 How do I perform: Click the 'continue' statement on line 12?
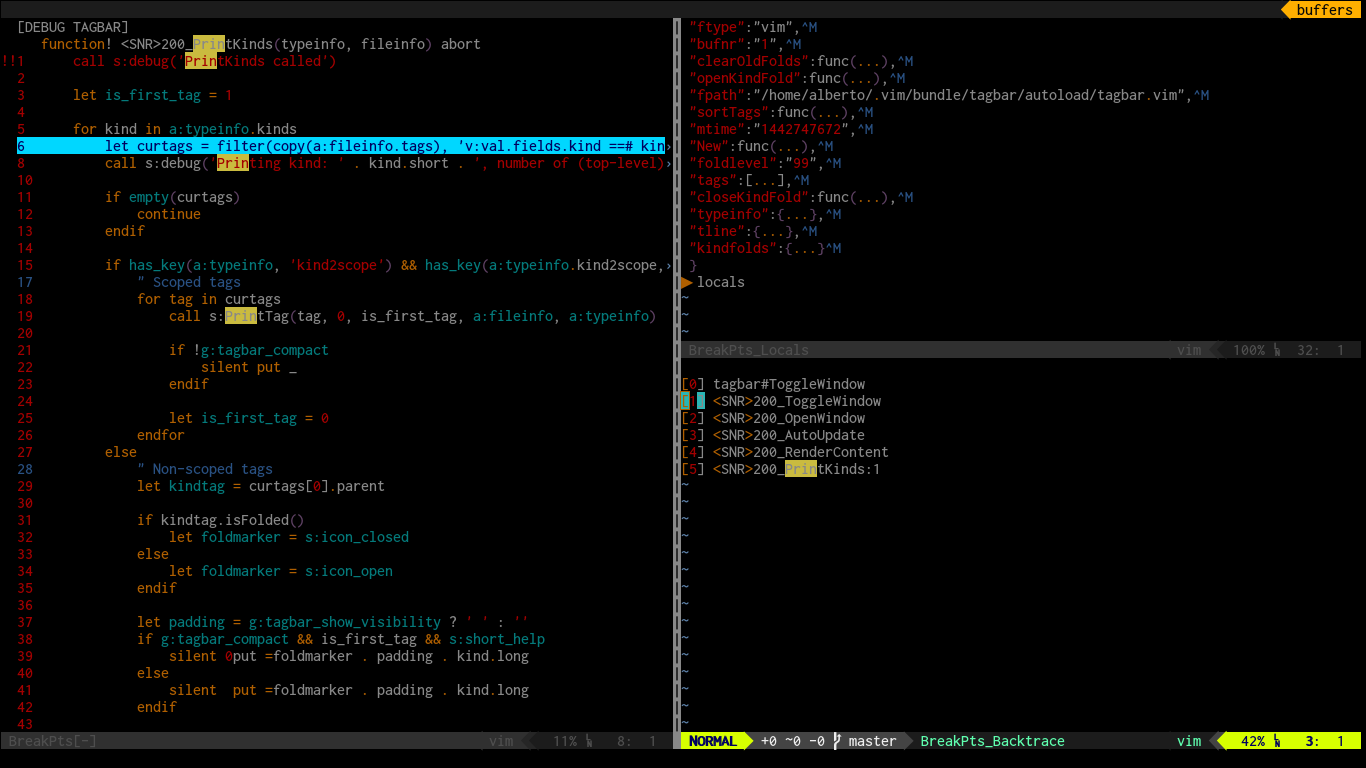[169, 214]
